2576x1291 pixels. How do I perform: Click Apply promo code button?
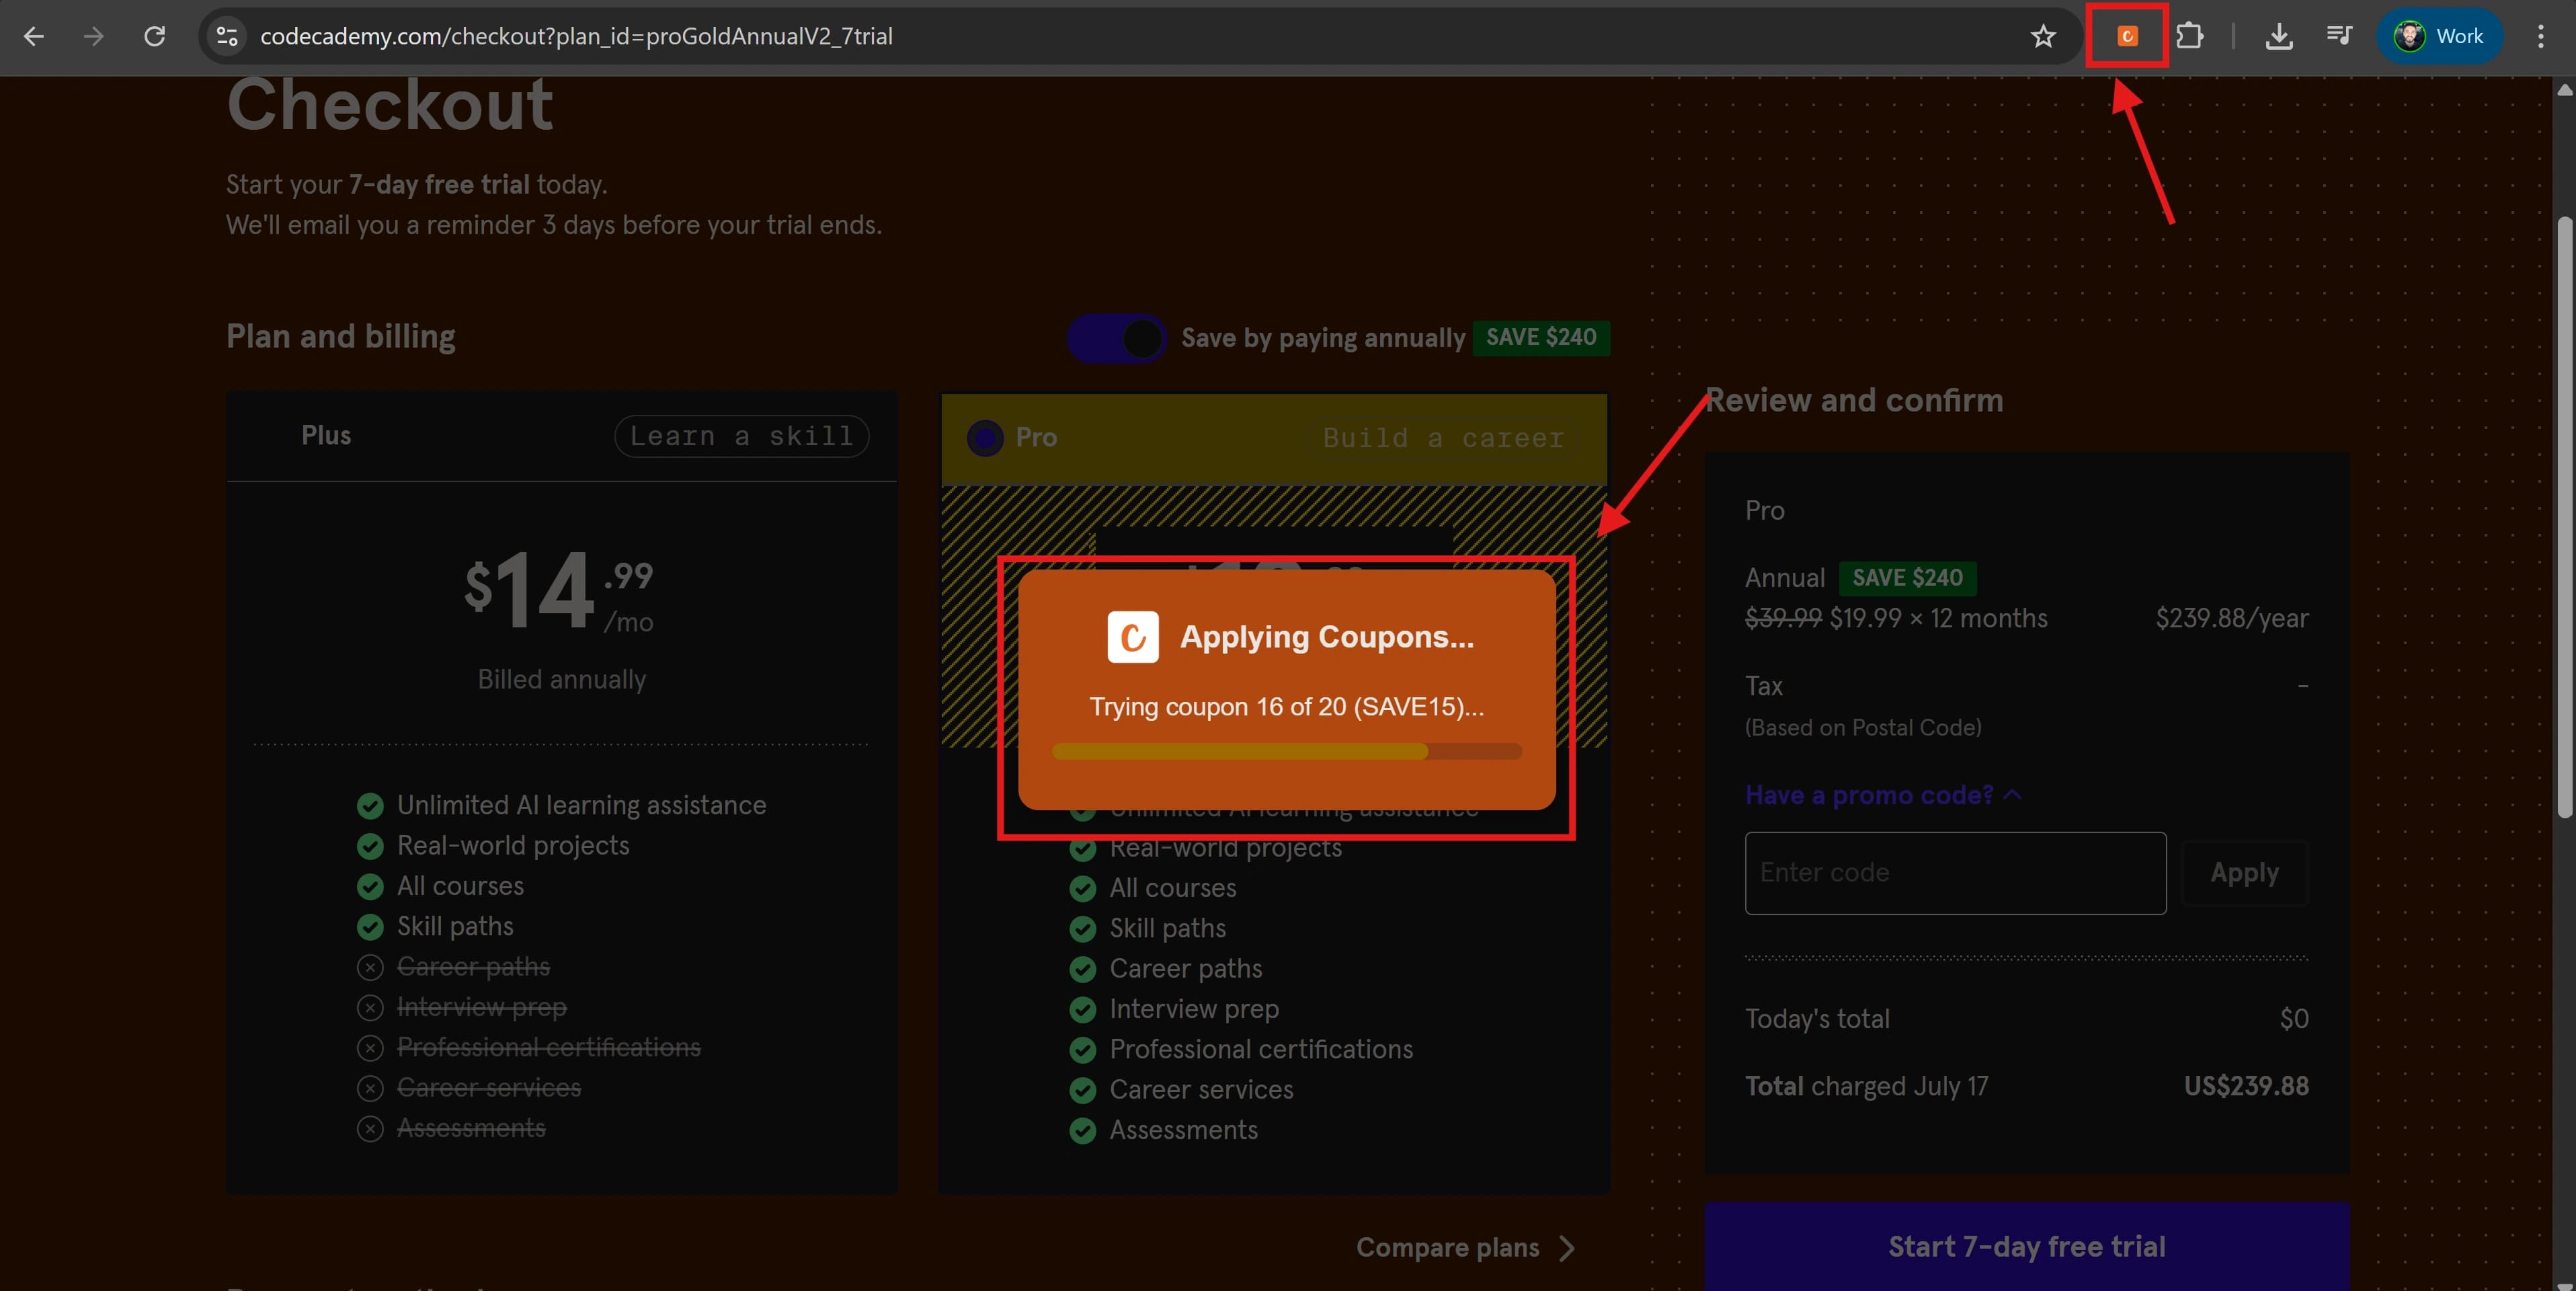[x=2245, y=874]
